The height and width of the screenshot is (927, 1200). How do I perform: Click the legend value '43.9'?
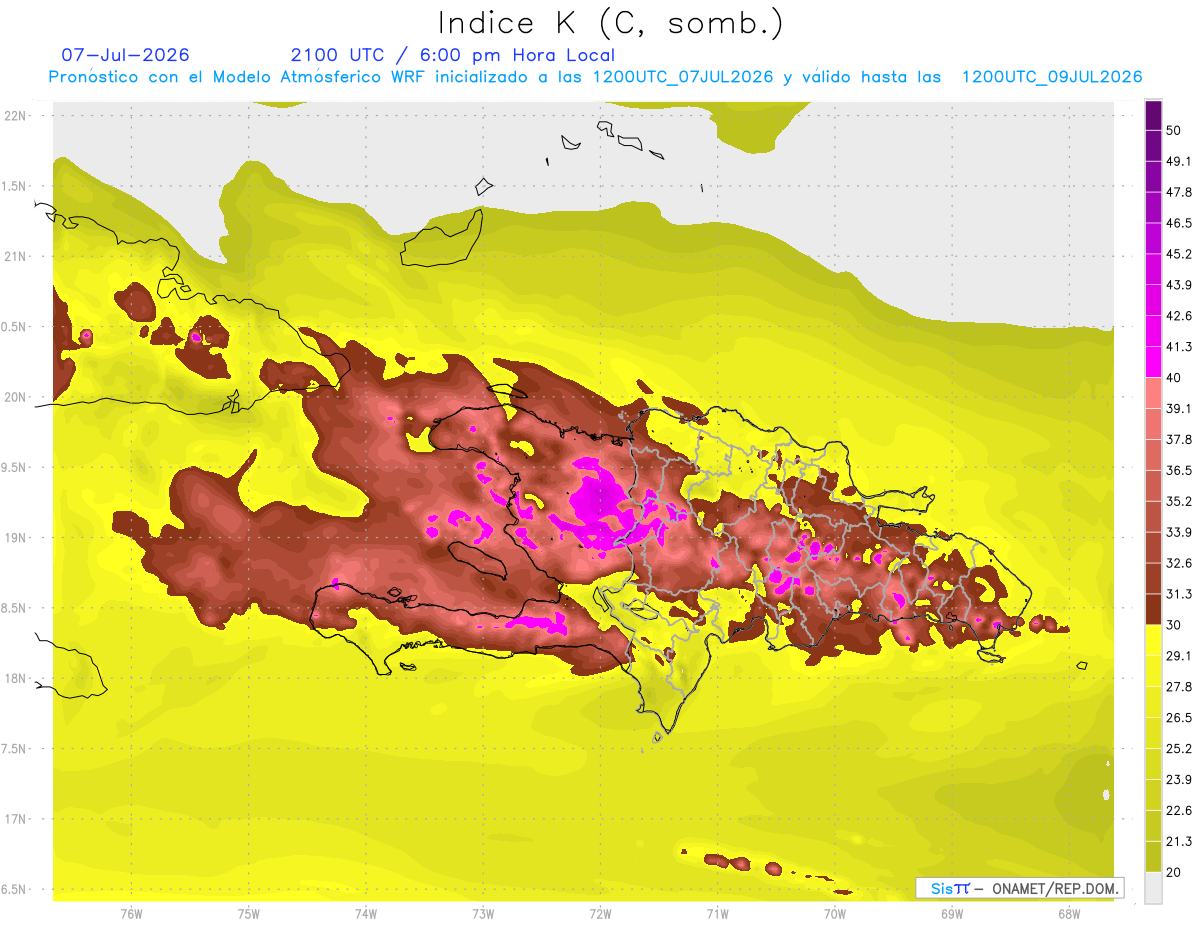(1179, 285)
